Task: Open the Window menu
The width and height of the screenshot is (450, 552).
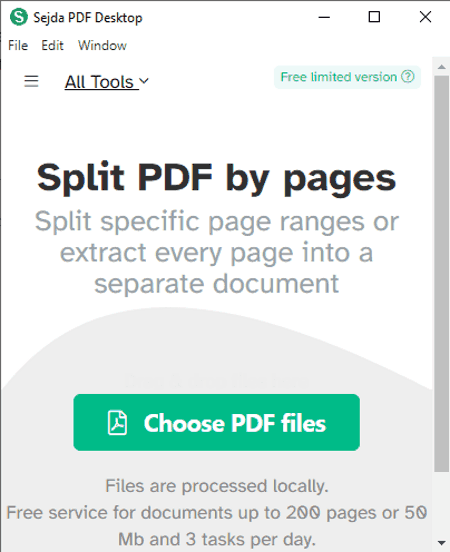Action: [102, 45]
